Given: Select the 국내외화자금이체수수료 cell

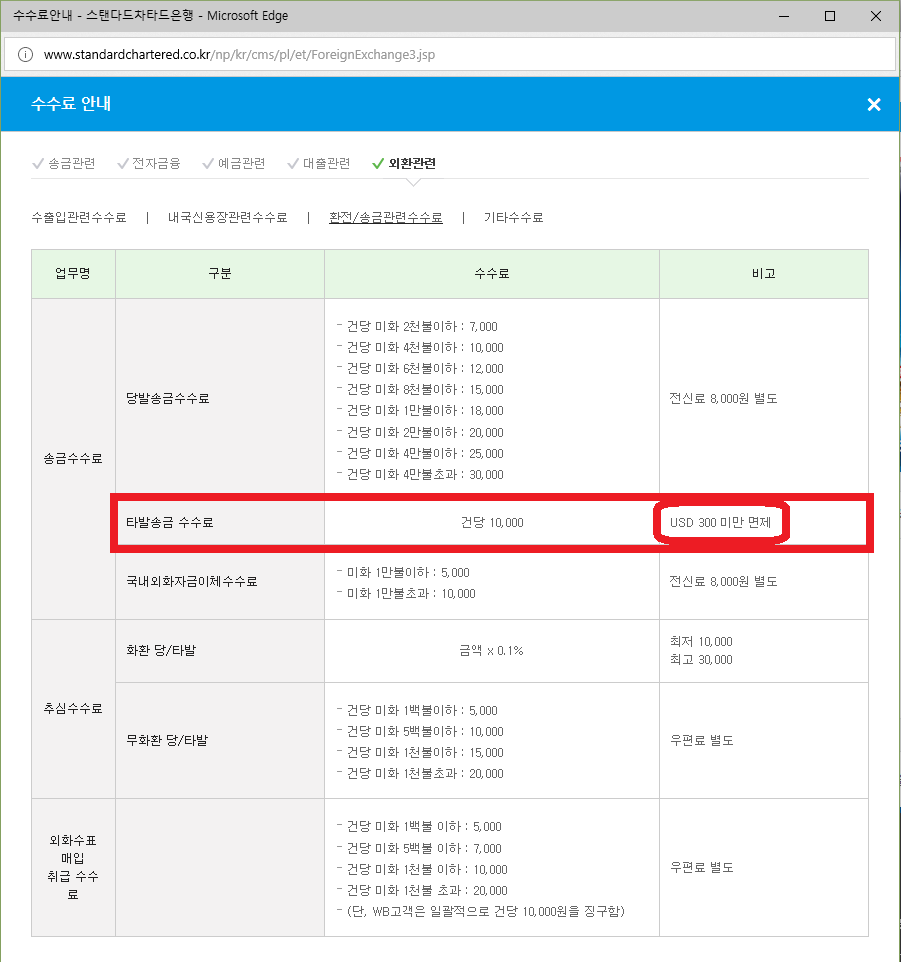Looking at the screenshot, I should pyautogui.click(x=220, y=582).
